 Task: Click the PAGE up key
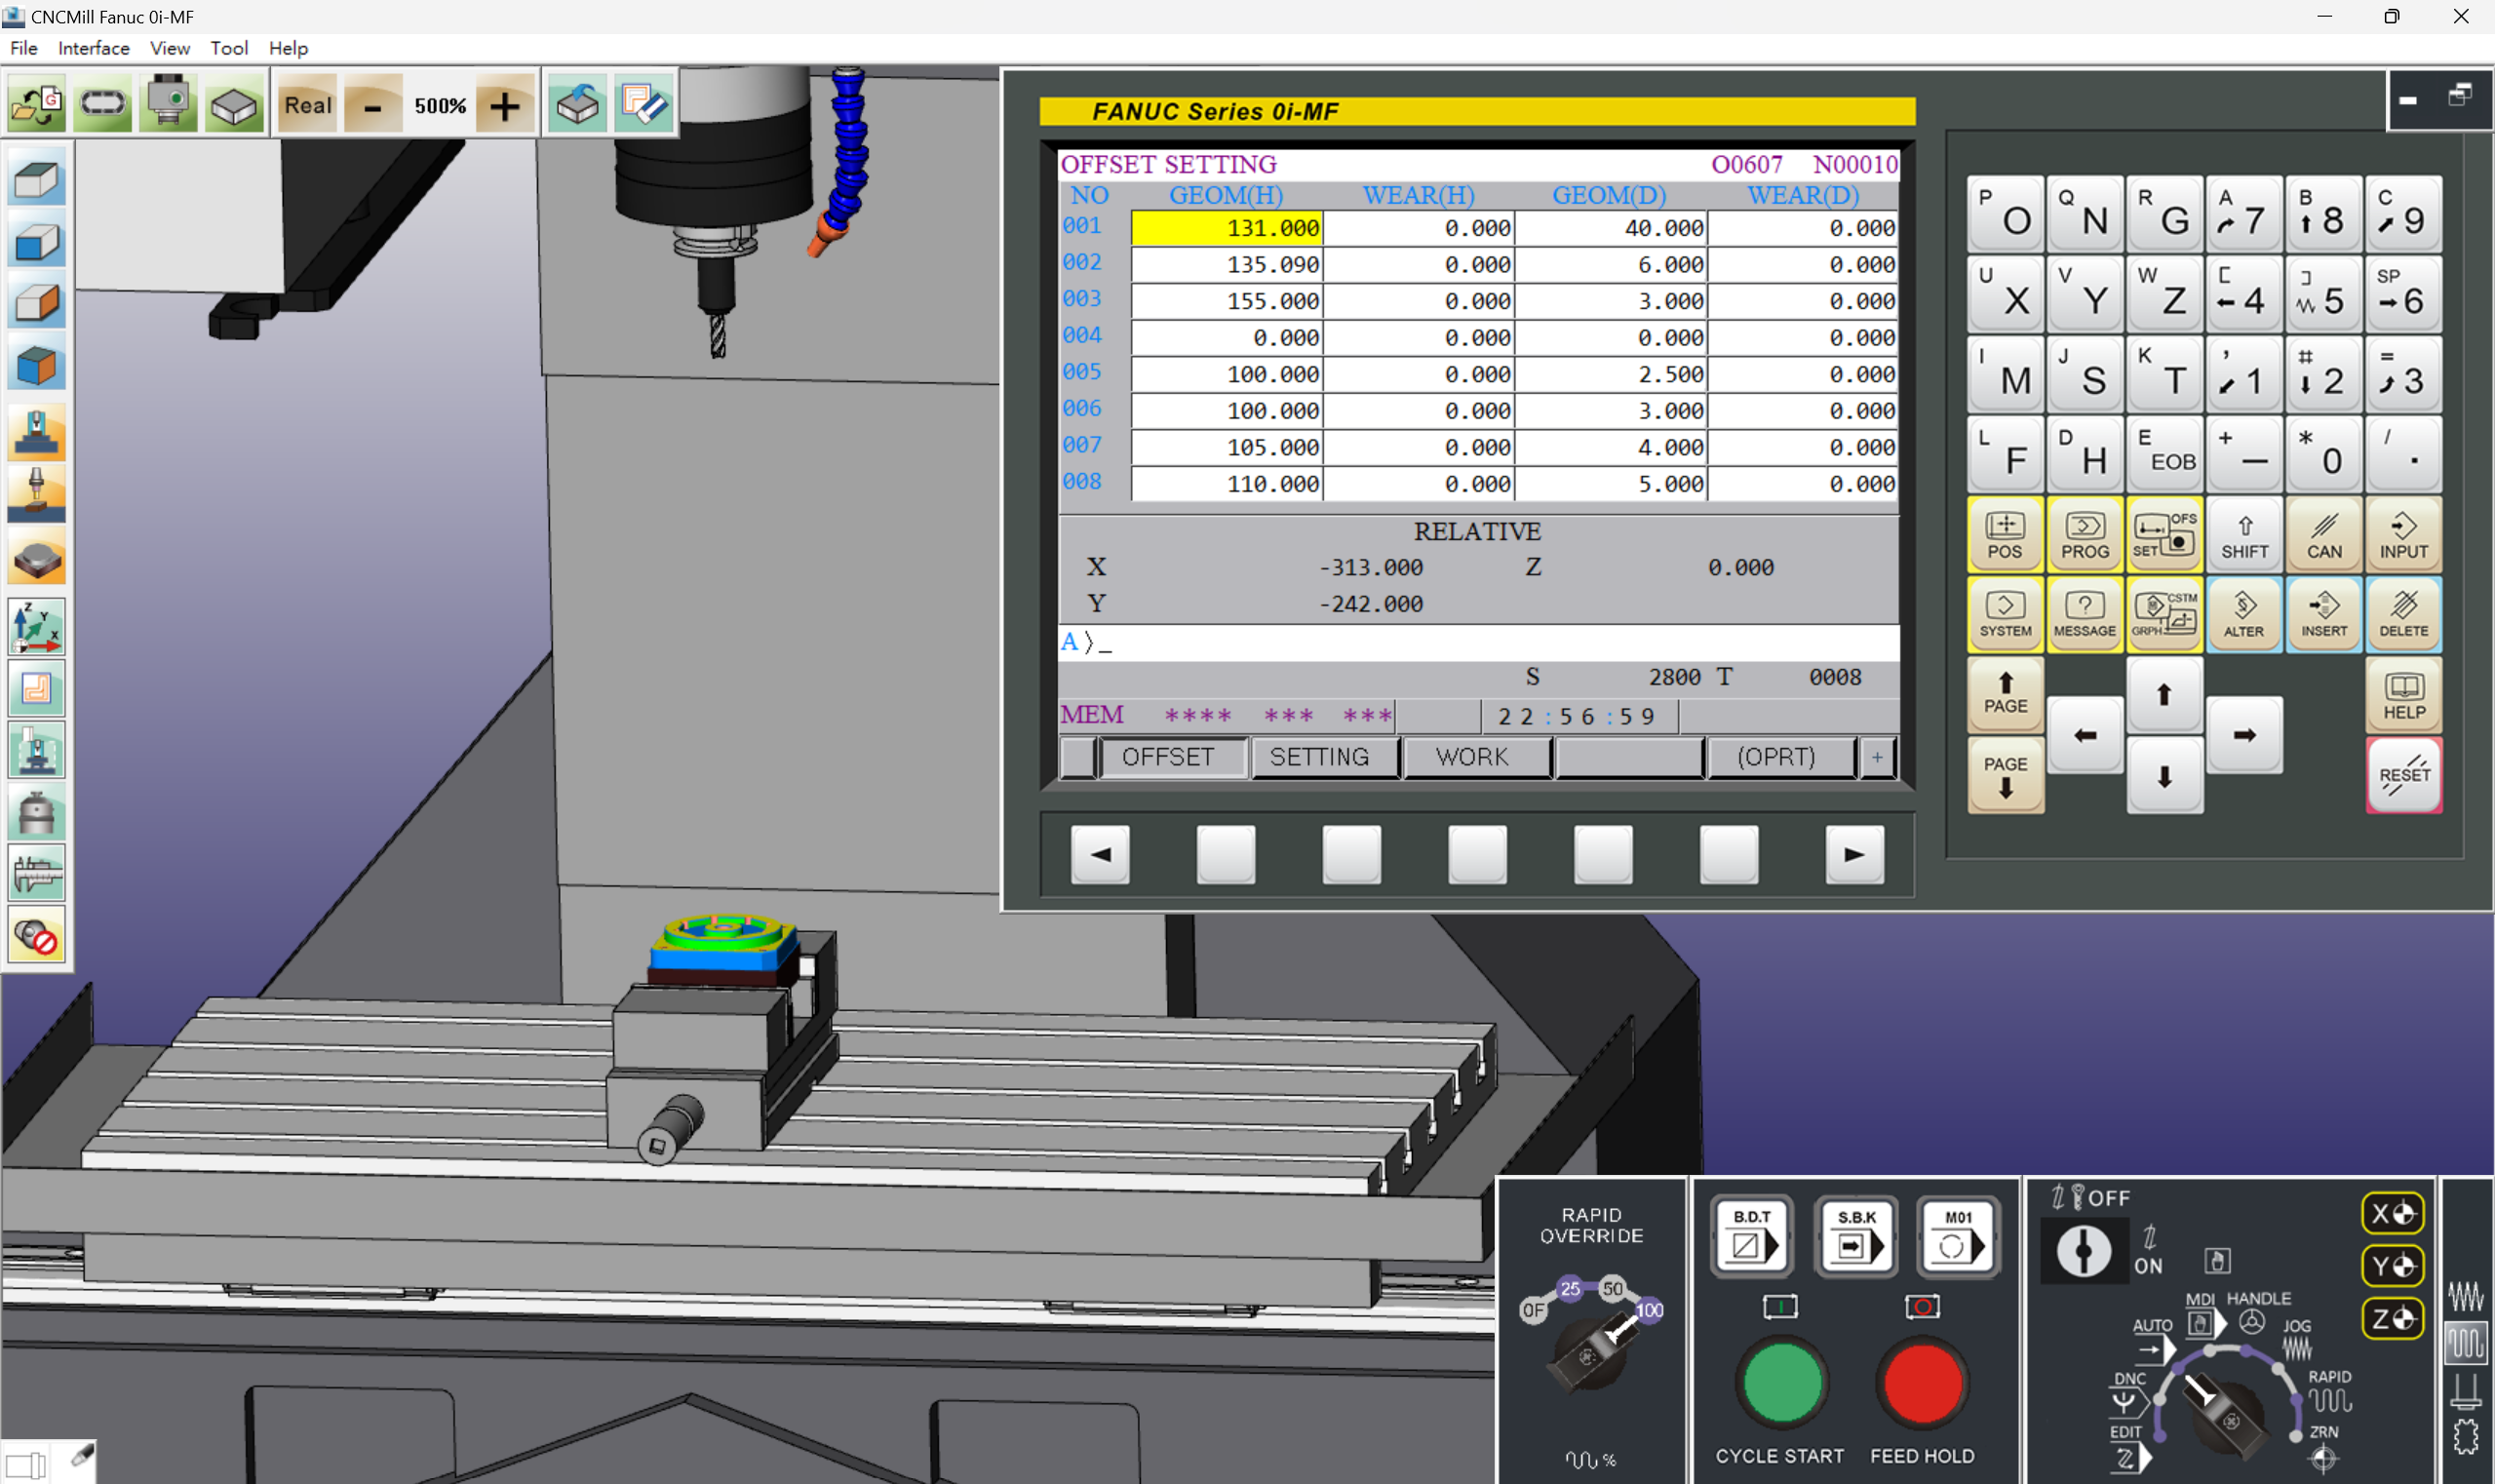point(2005,694)
